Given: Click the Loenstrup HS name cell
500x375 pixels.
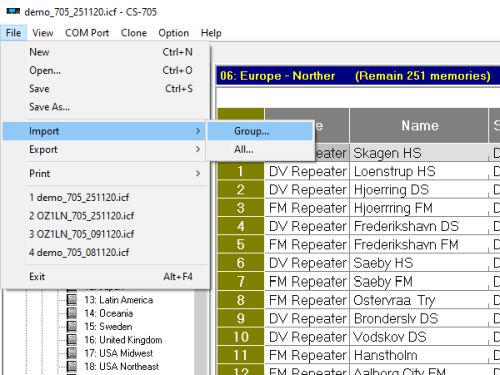Looking at the screenshot, I should (419, 171).
